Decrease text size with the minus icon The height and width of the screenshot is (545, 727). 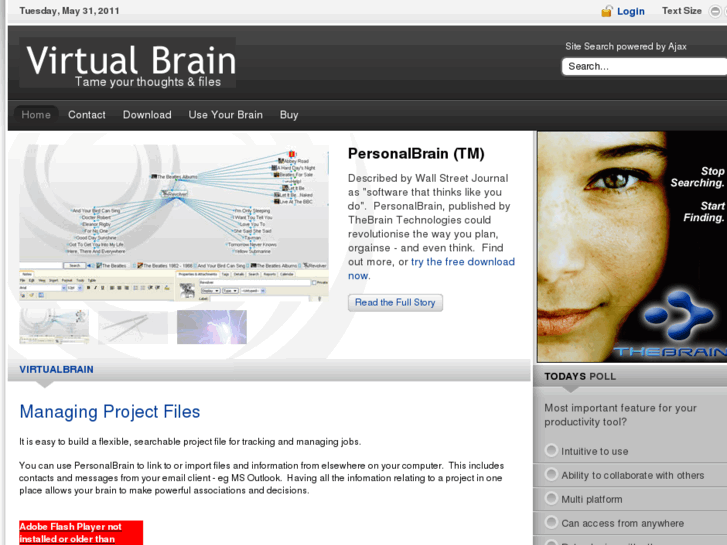(x=715, y=12)
